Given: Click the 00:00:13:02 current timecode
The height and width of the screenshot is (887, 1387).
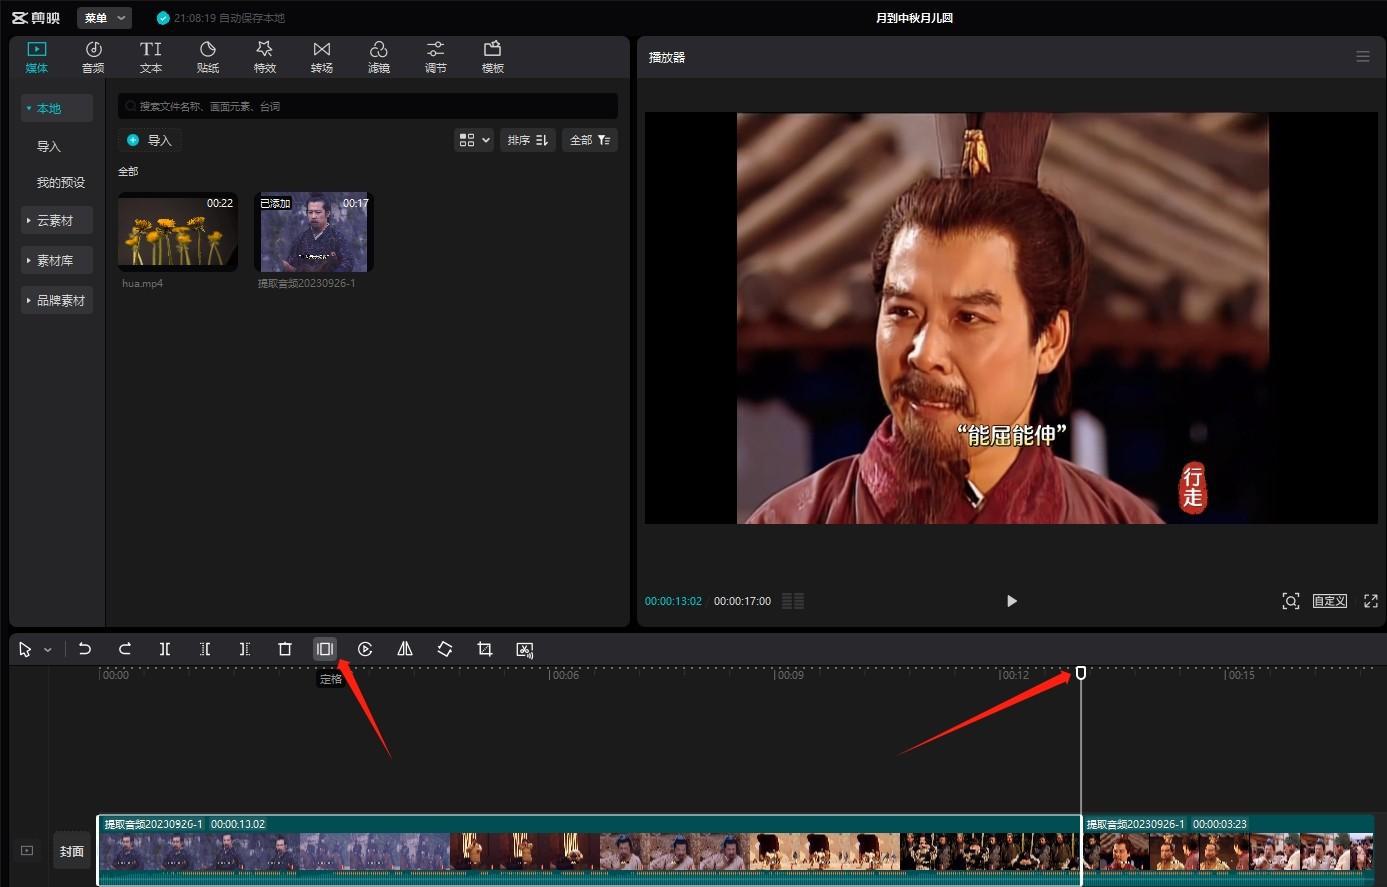Looking at the screenshot, I should pyautogui.click(x=673, y=601).
